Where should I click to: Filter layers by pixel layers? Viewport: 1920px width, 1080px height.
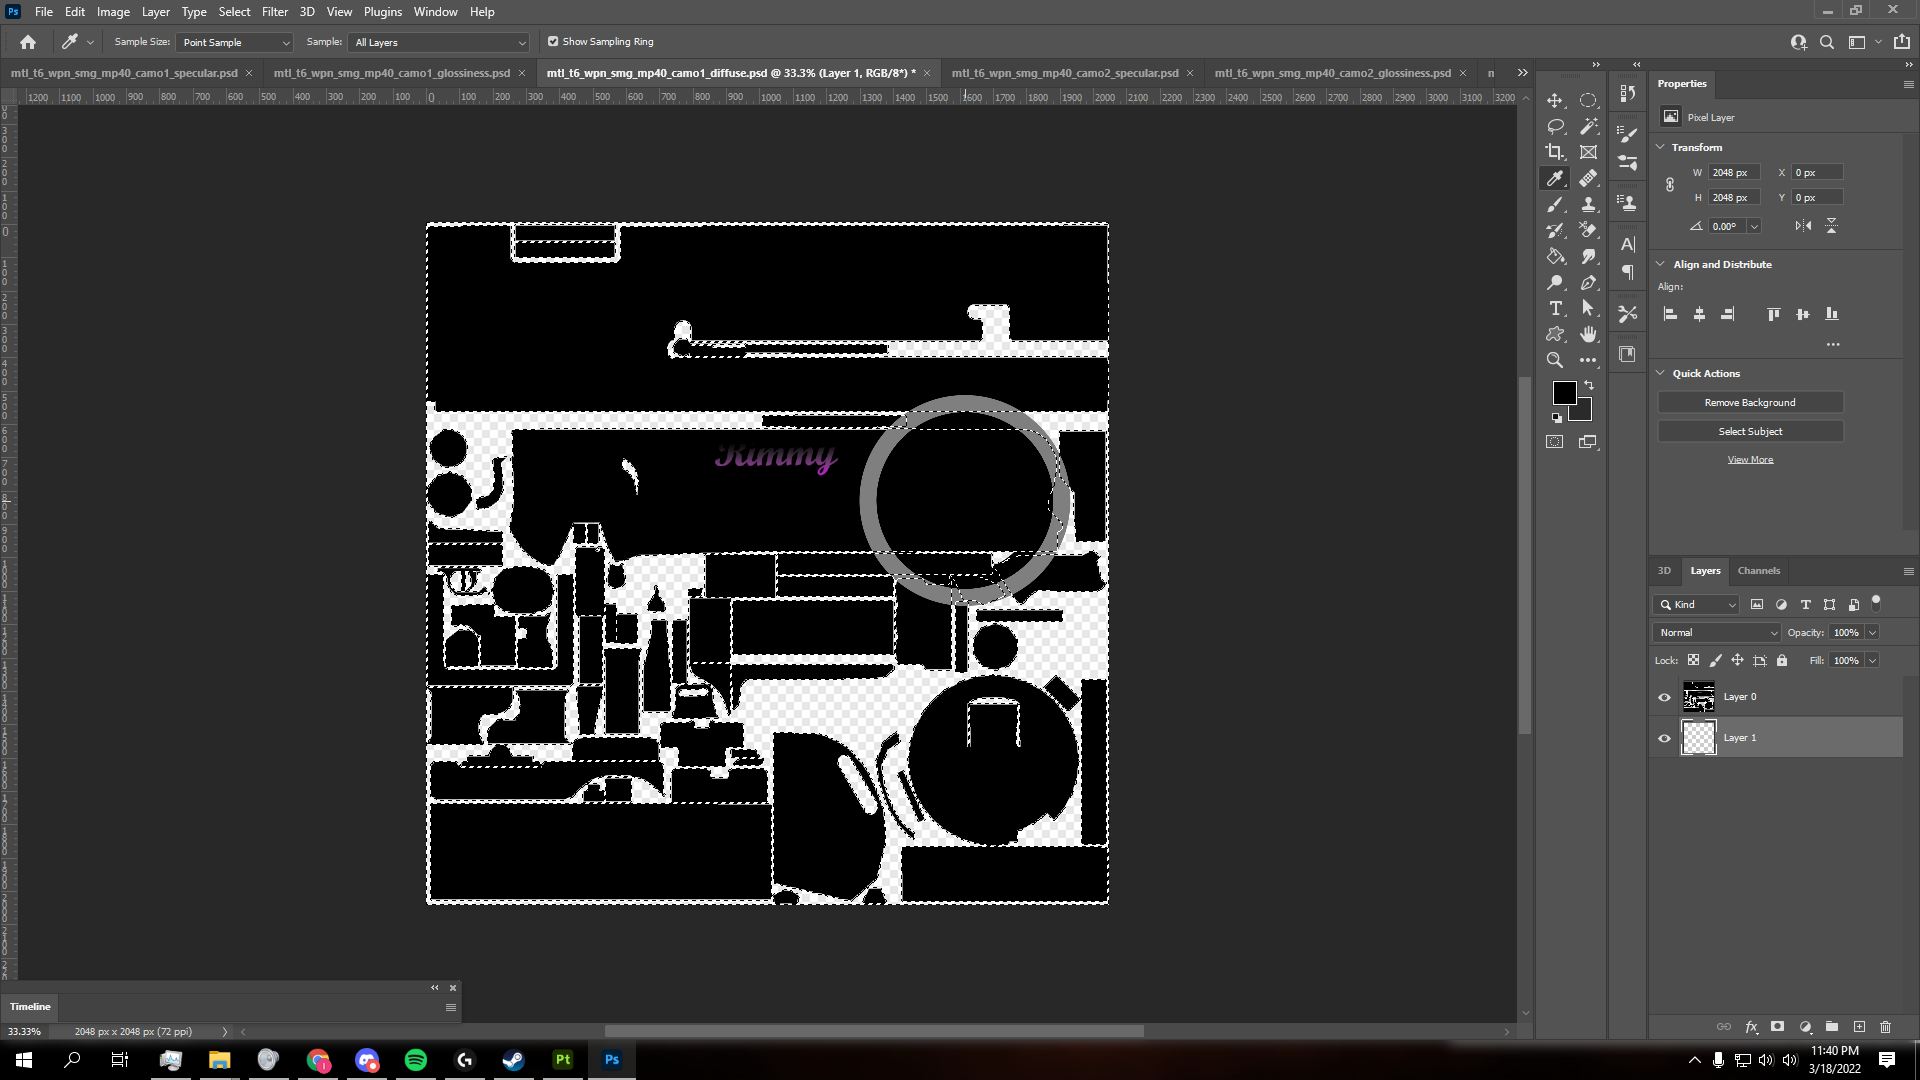(1757, 604)
